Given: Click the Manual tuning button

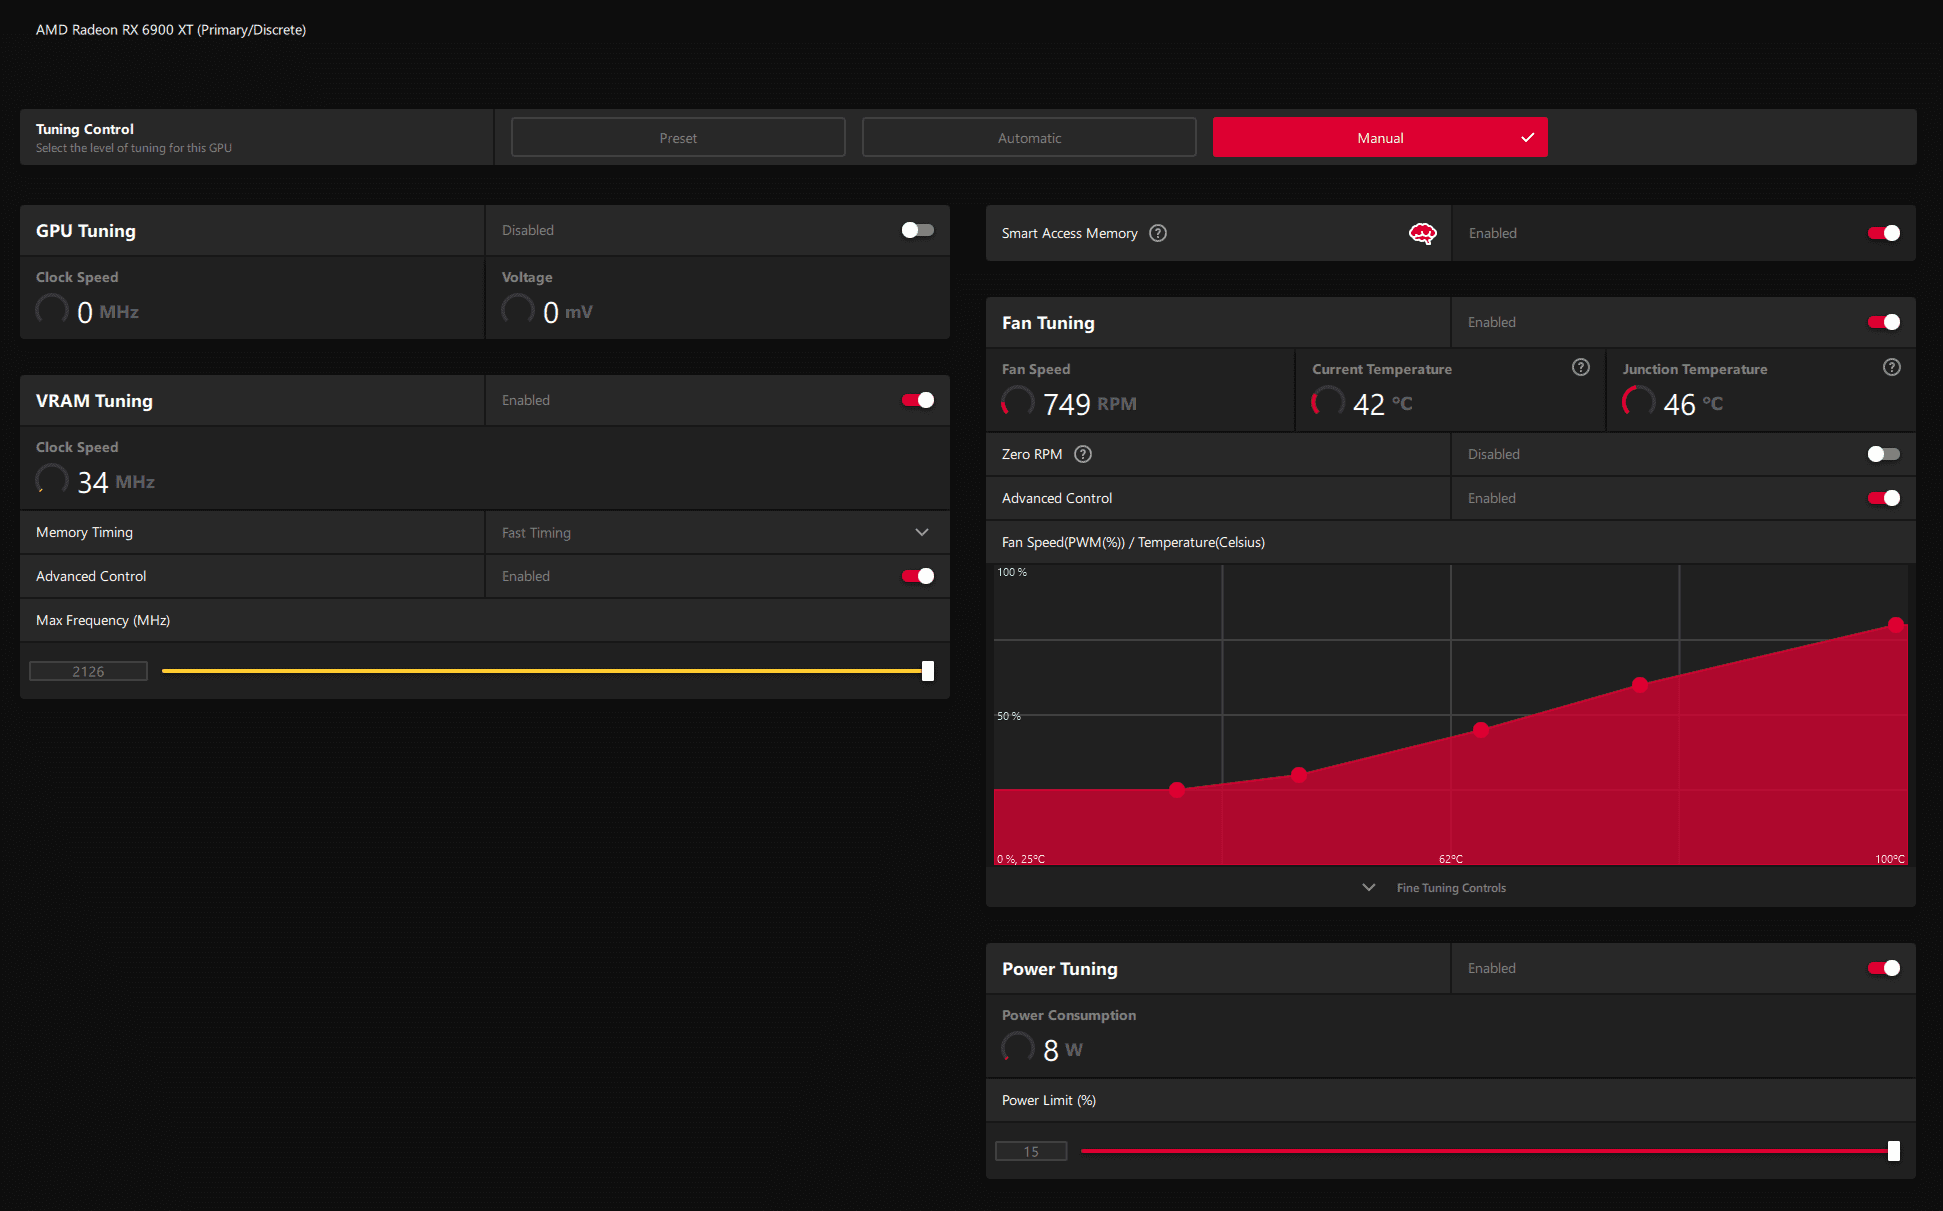Looking at the screenshot, I should pyautogui.click(x=1379, y=138).
